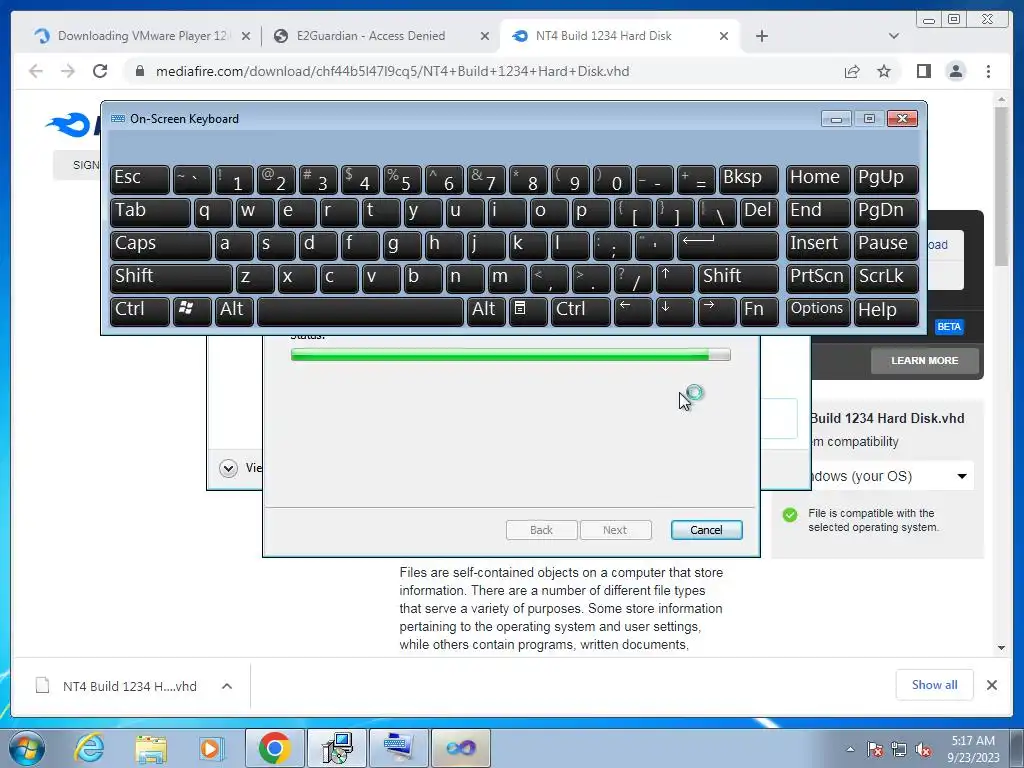Click the installer green progress bar

click(x=511, y=355)
